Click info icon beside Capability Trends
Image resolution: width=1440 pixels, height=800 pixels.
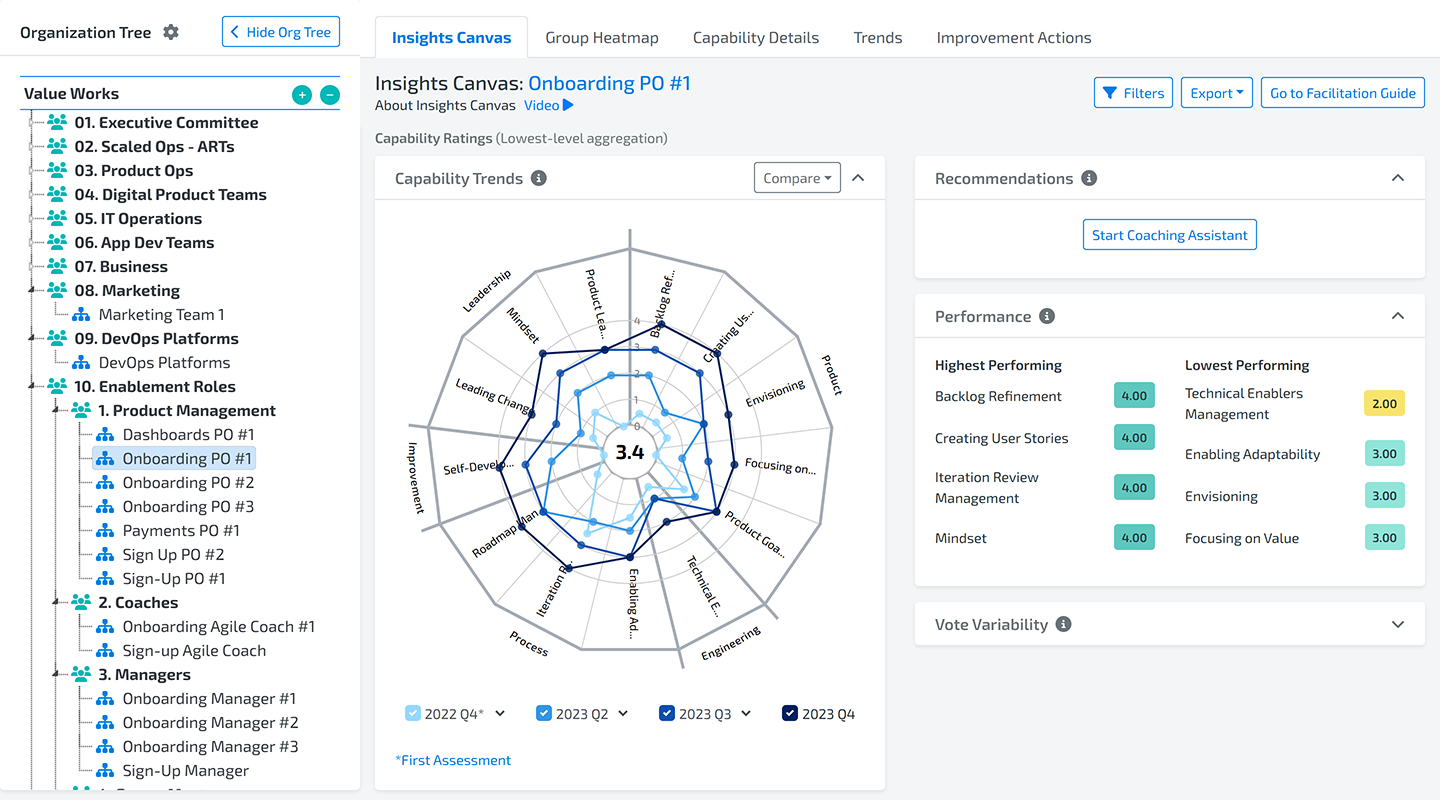pyautogui.click(x=539, y=178)
